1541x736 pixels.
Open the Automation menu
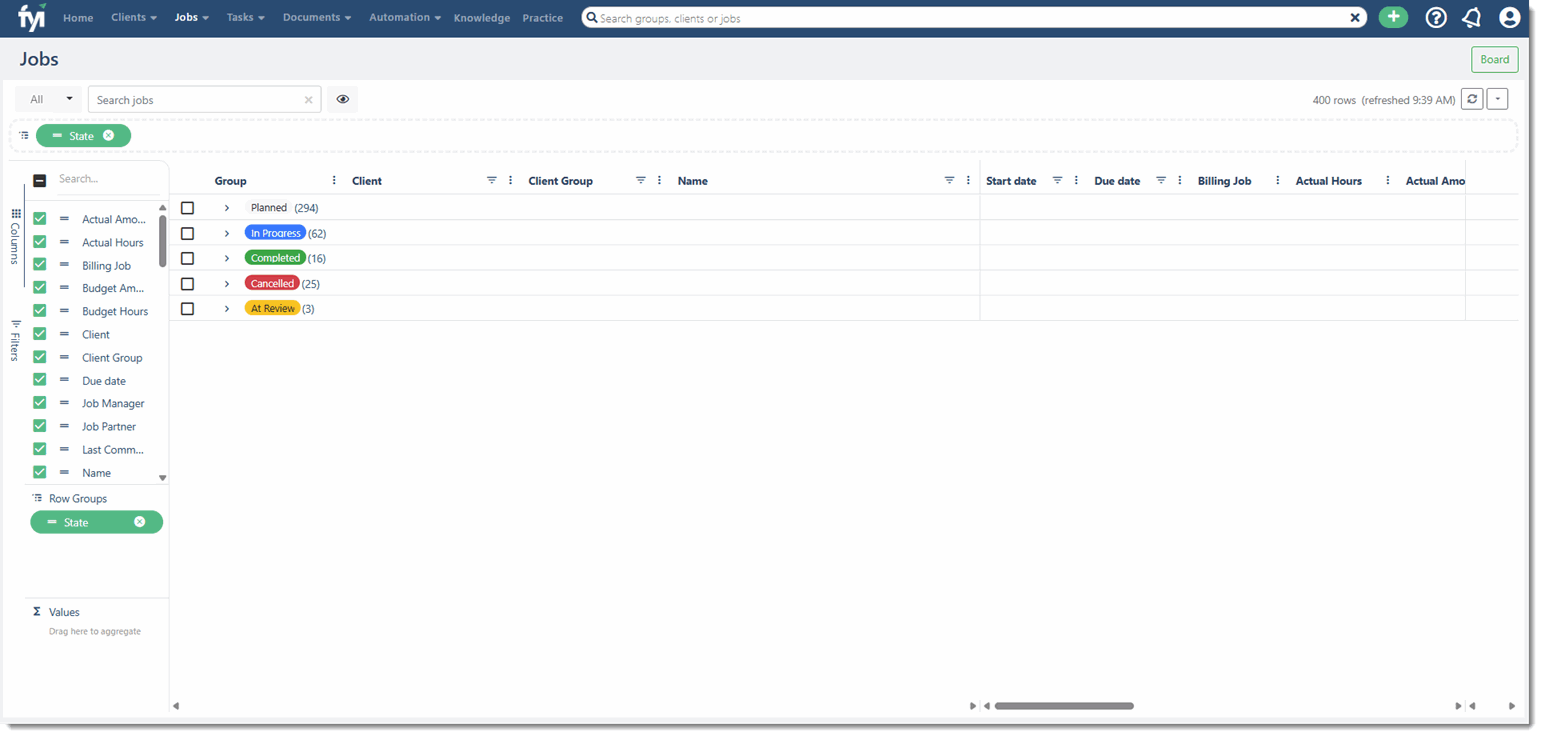(405, 18)
